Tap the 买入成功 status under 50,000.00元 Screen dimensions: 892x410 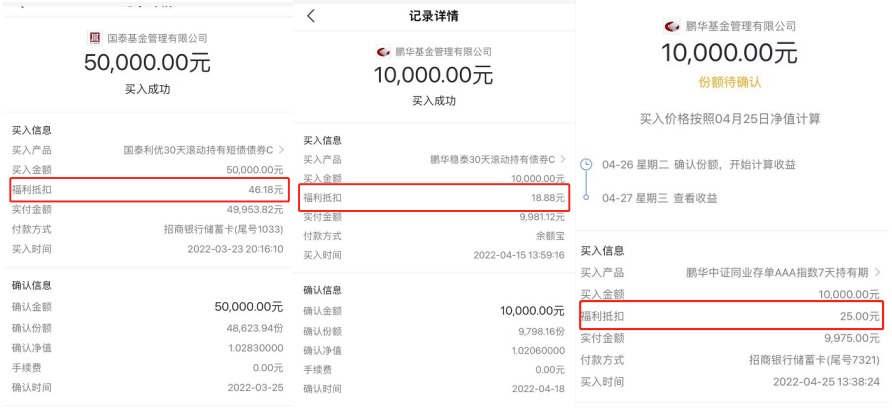point(147,89)
